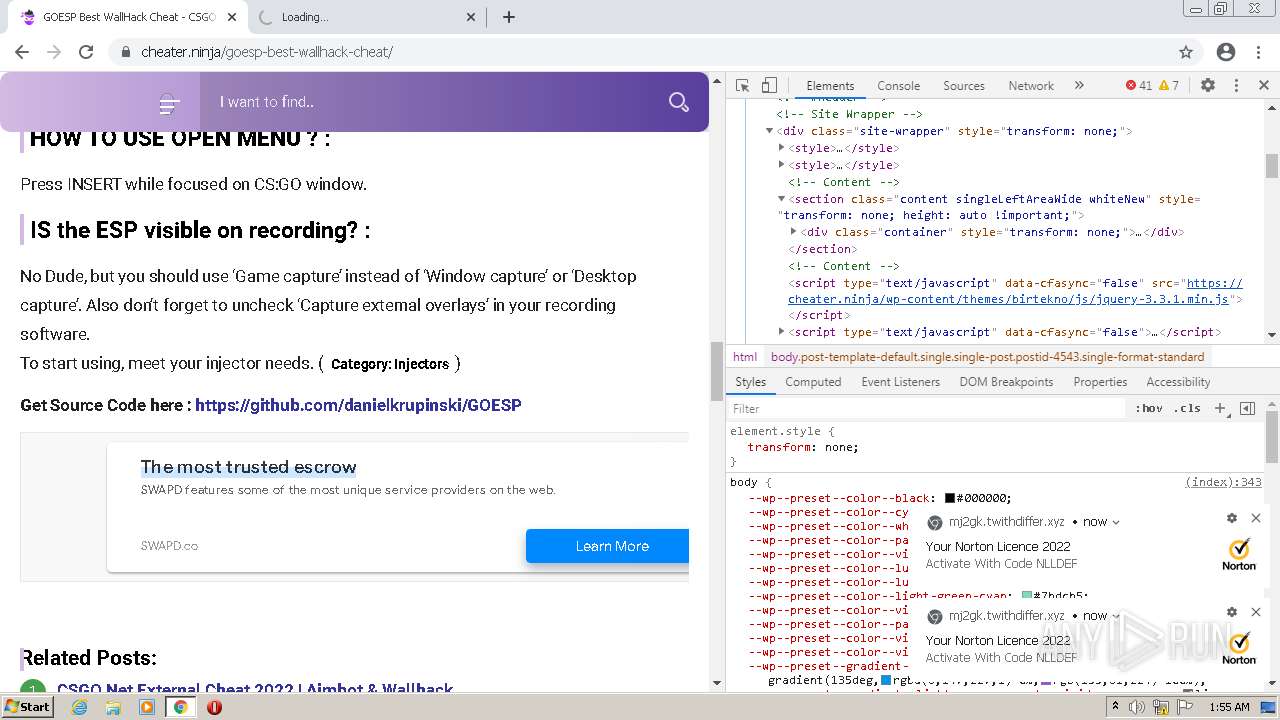Open jquery-3.3.1.min.js source link
Screen dimensions: 1280x720
[1015, 291]
